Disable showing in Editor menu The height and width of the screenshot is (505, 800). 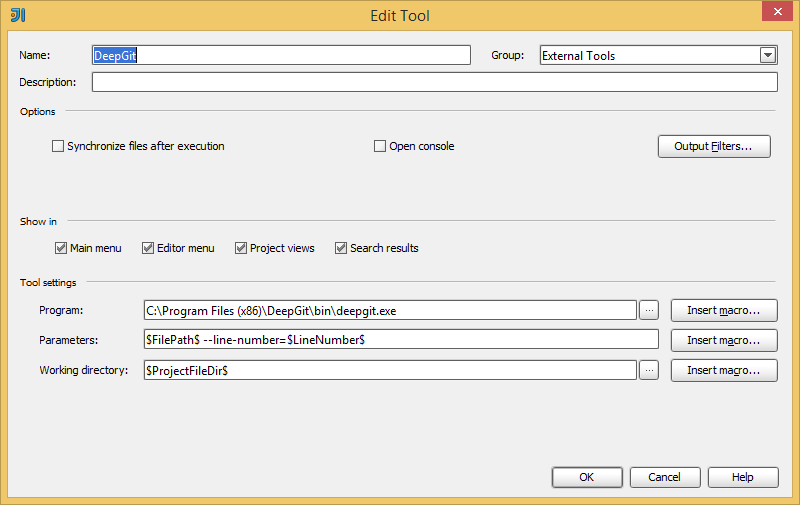point(148,248)
